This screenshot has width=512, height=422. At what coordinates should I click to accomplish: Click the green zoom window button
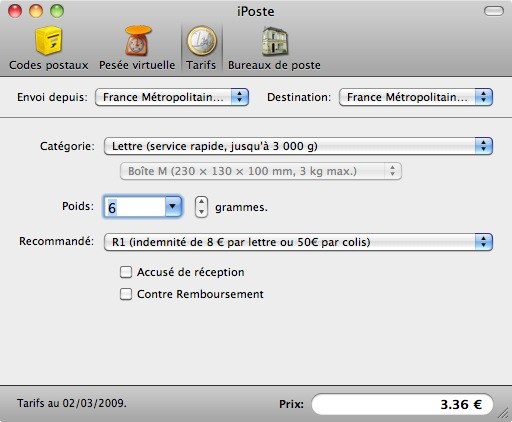pos(57,11)
